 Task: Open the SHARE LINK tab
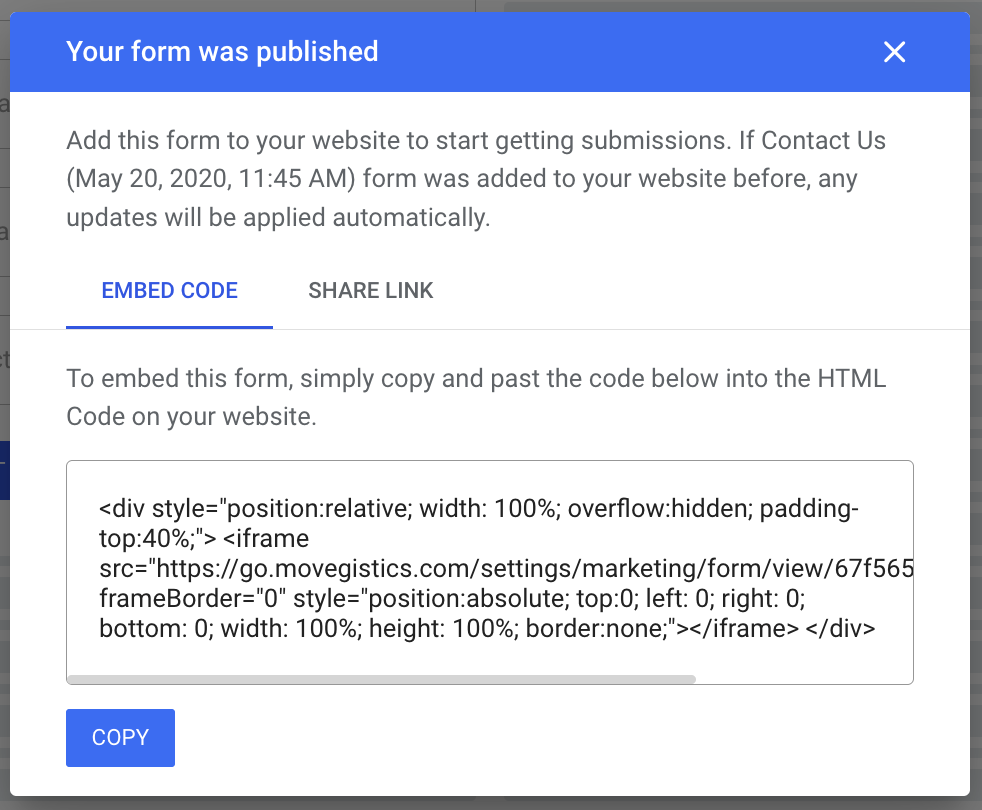[371, 291]
